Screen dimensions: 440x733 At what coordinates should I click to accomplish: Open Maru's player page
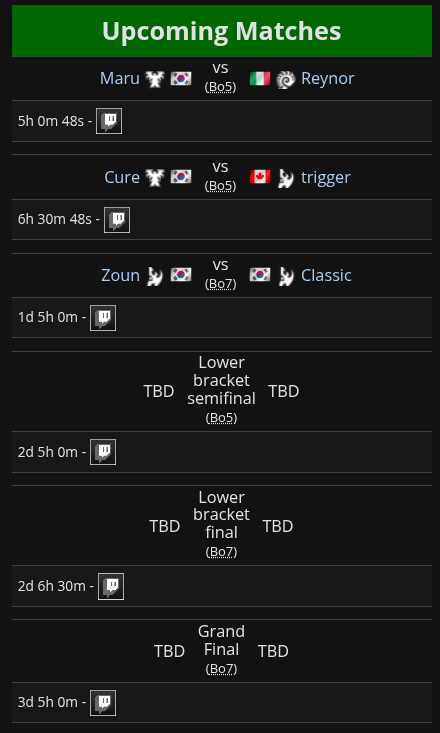(120, 79)
